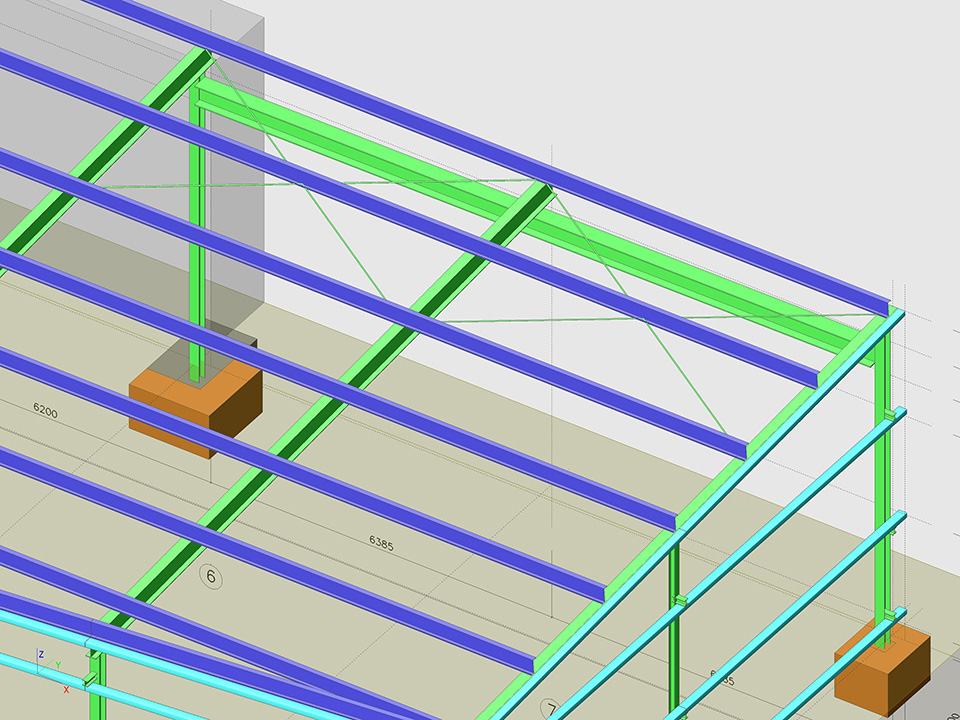Click the circled grid label 6
The height and width of the screenshot is (720, 960).
coord(210,575)
